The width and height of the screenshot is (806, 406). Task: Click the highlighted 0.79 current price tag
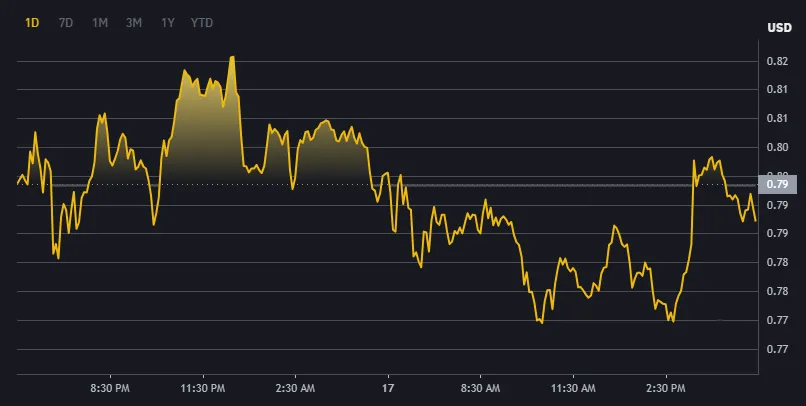coord(778,184)
